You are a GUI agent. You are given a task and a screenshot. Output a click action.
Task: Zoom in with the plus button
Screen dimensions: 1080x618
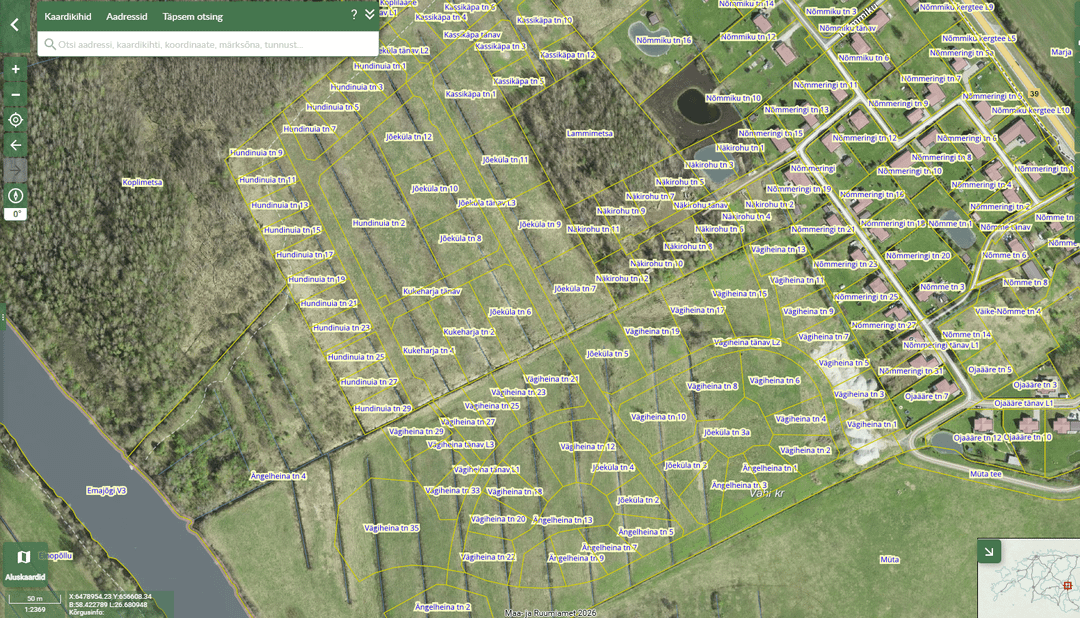(x=15, y=70)
